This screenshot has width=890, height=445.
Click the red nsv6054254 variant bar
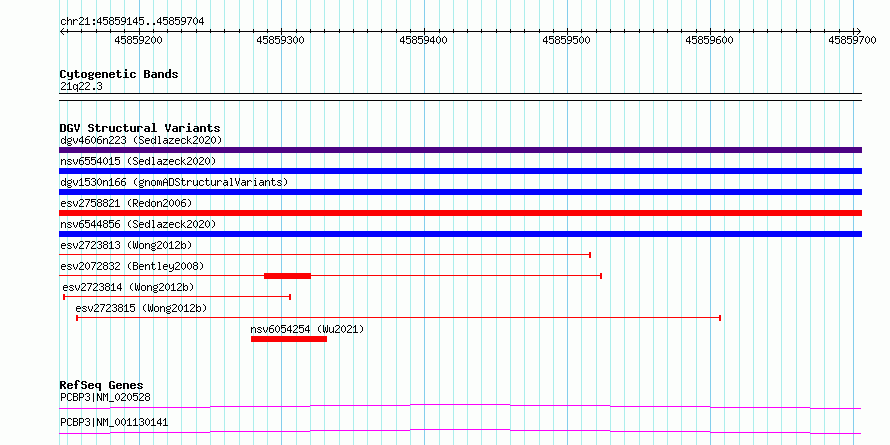click(x=289, y=339)
